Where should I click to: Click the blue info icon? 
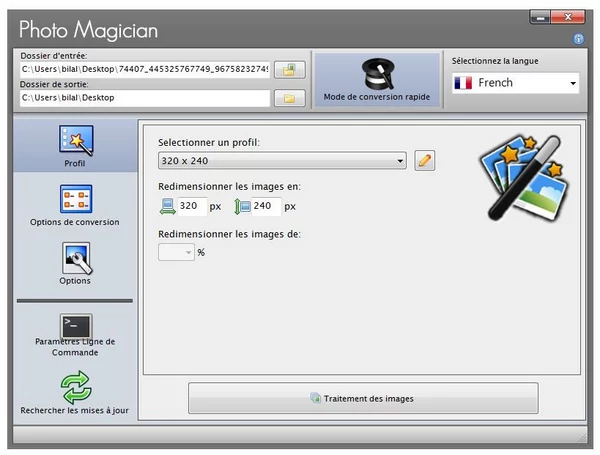coord(578,39)
